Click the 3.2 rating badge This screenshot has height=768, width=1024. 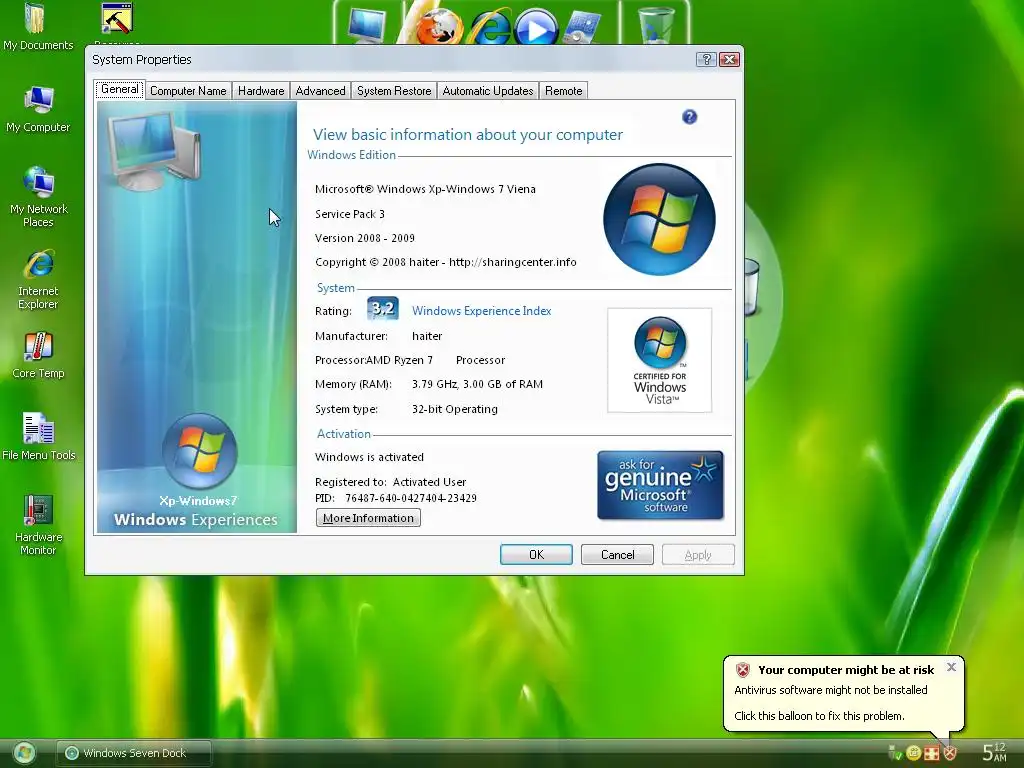pyautogui.click(x=383, y=309)
